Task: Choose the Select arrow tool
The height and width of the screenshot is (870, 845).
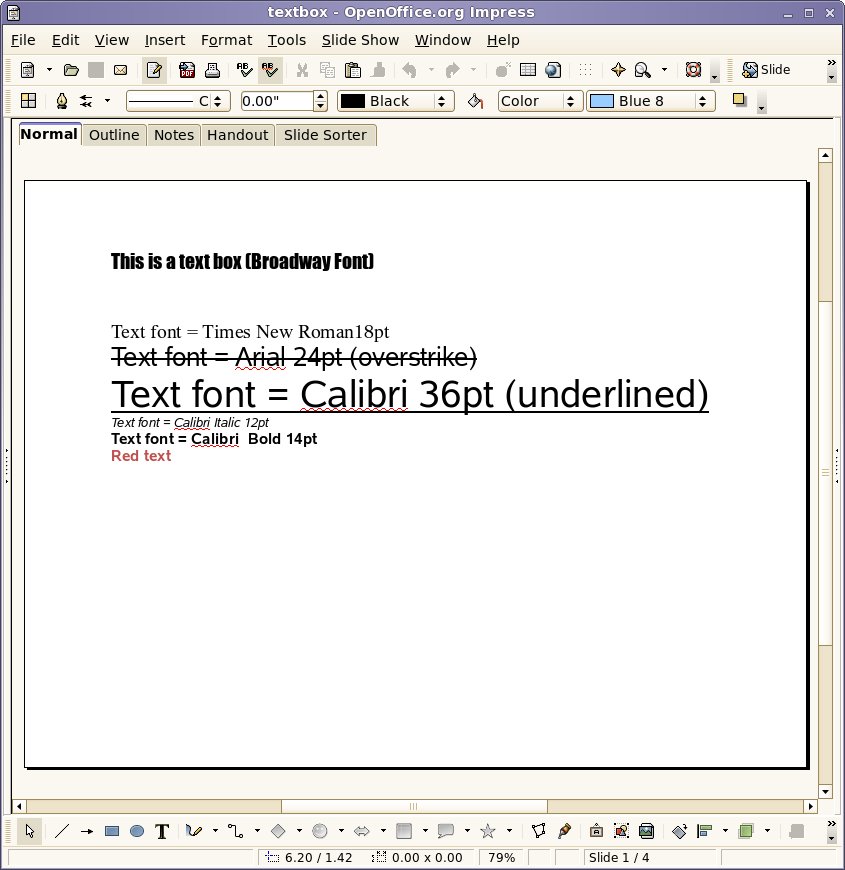Action: click(x=29, y=831)
